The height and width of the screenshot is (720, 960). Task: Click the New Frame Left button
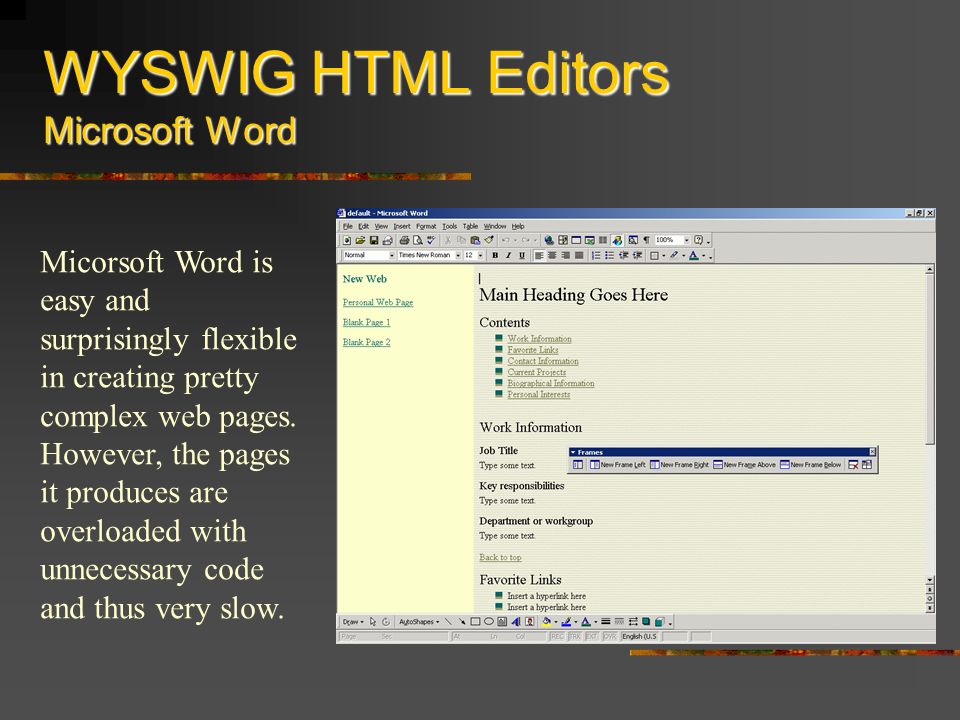pos(617,465)
